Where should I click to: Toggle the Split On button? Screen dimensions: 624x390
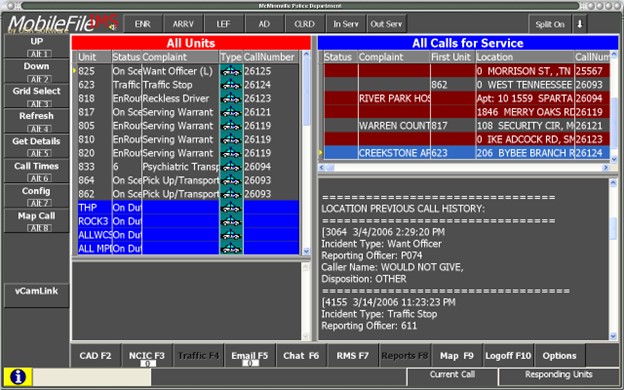click(550, 24)
